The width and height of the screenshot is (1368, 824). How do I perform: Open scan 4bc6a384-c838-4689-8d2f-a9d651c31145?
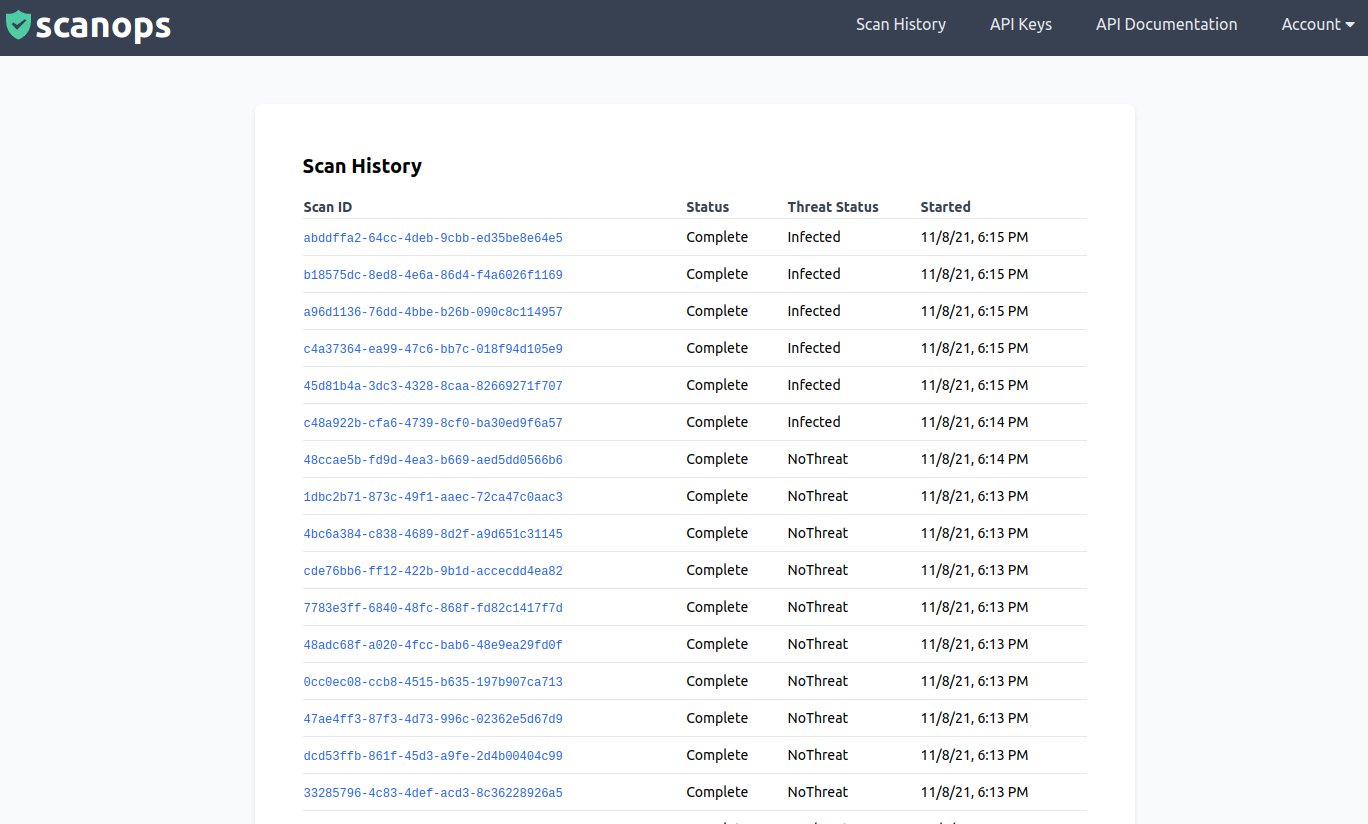[x=433, y=534]
